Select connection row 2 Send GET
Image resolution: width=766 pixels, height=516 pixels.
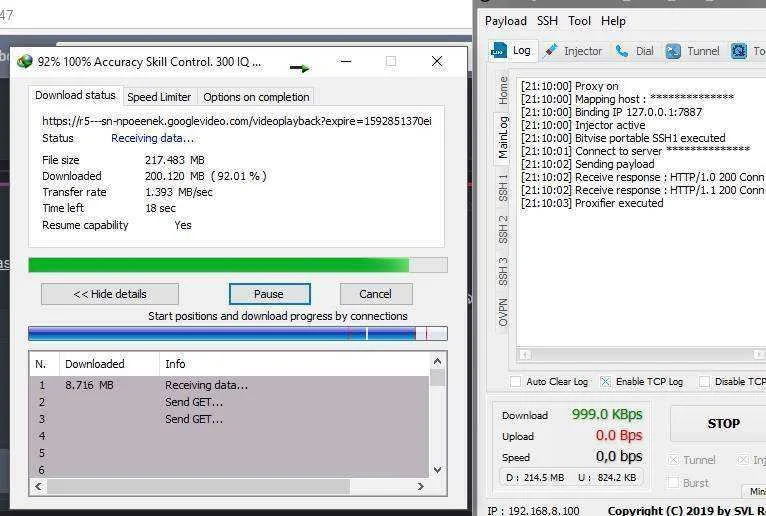click(x=229, y=402)
